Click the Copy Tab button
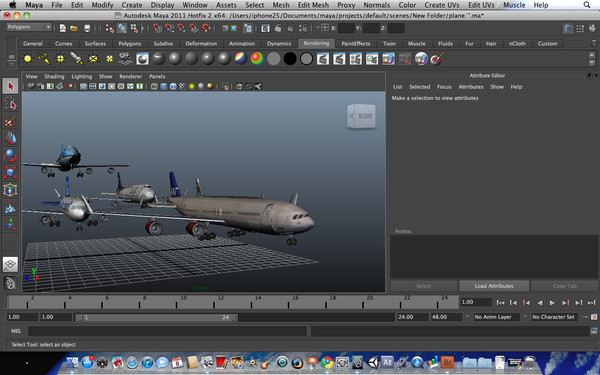Viewport: 600px width, 375px height. click(564, 286)
